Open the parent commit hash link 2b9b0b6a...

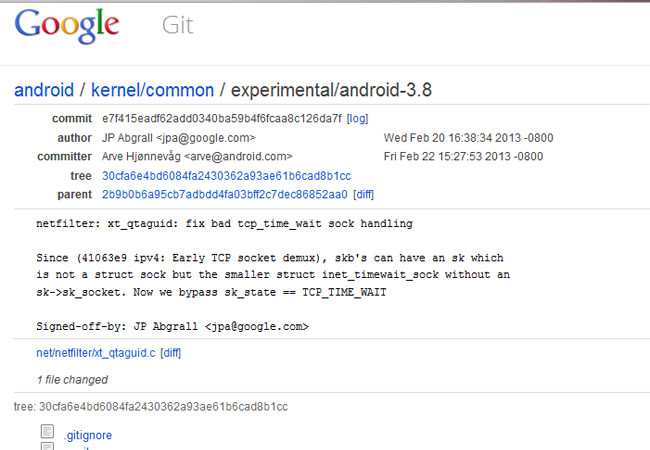(225, 195)
